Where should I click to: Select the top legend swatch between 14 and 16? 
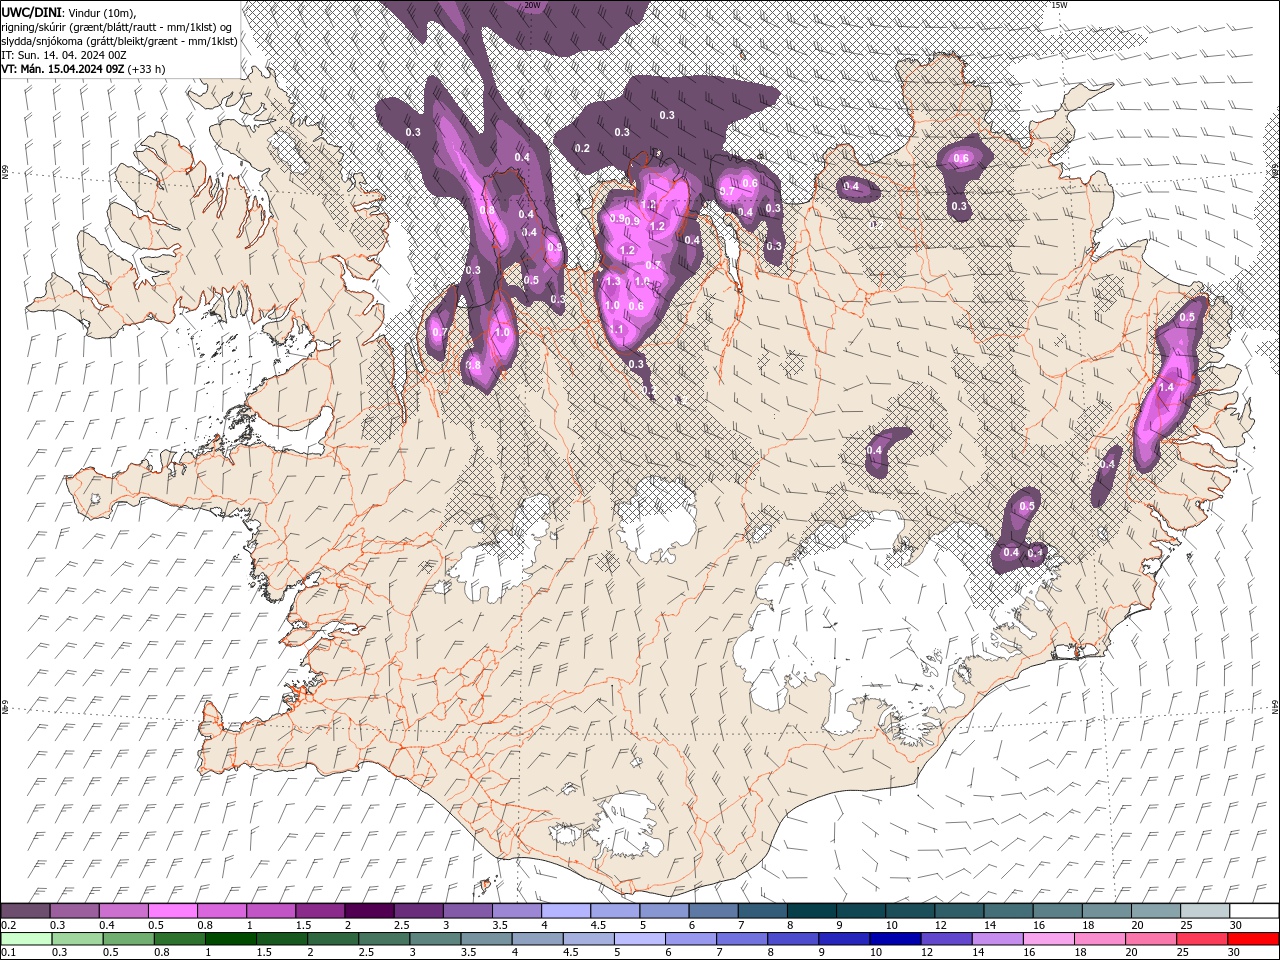click(1009, 911)
